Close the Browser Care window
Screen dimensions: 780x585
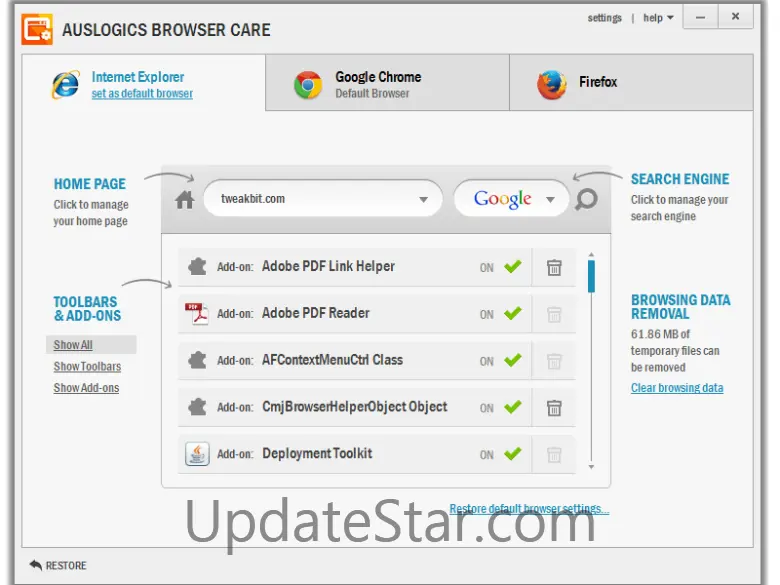(735, 16)
